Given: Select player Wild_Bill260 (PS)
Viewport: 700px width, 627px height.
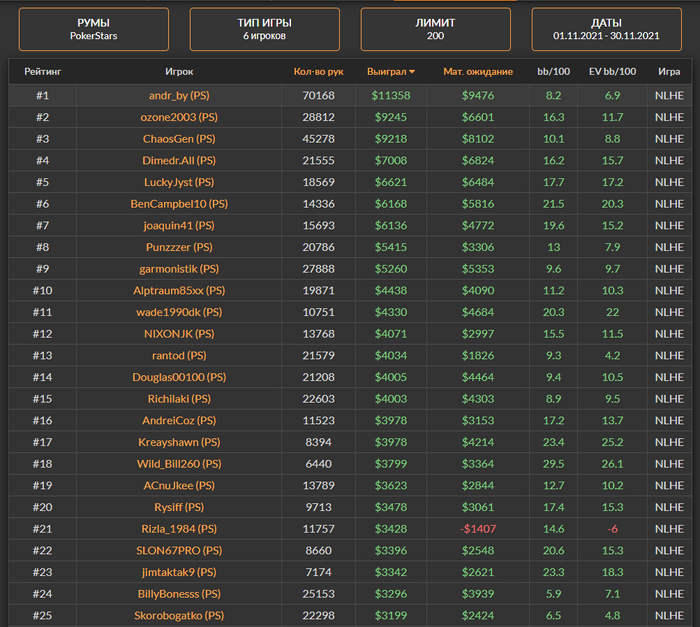Looking at the screenshot, I should (179, 464).
